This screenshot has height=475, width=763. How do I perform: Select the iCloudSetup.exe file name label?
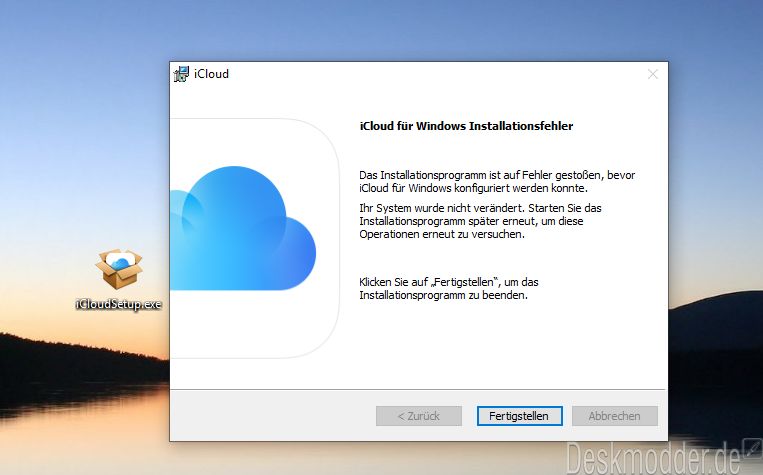tap(119, 304)
